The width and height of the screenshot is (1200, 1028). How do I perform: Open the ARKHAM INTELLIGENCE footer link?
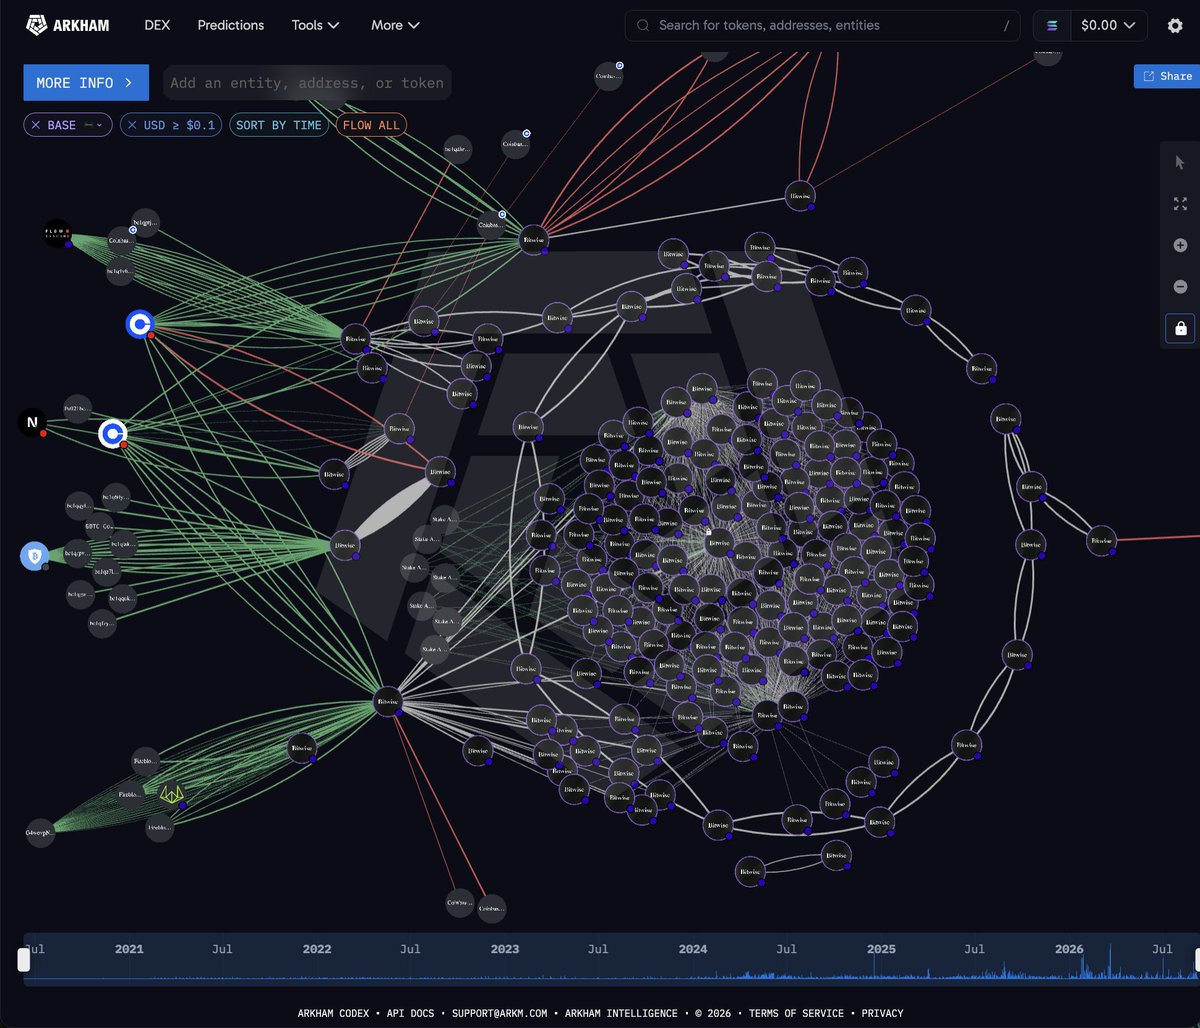[621, 1013]
